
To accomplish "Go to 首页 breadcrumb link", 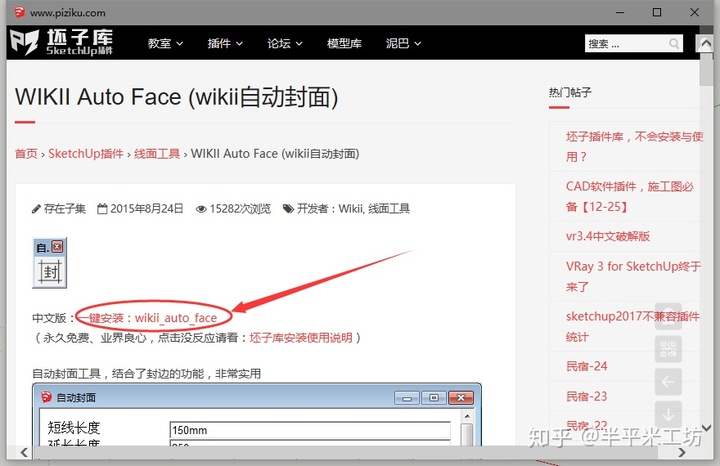I will click(26, 153).
